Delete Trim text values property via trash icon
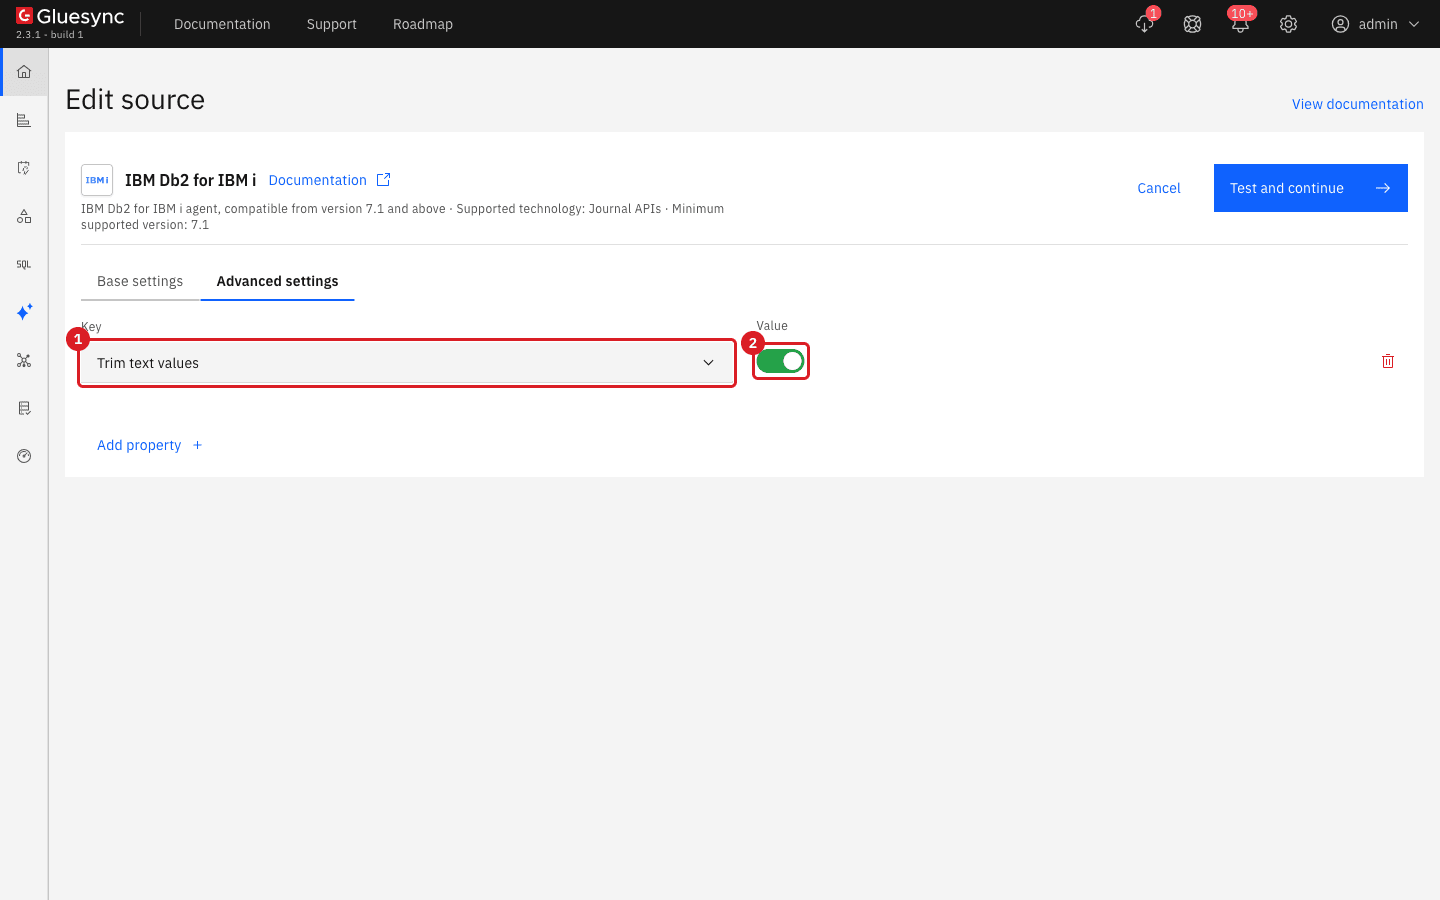This screenshot has width=1440, height=900. click(1388, 361)
